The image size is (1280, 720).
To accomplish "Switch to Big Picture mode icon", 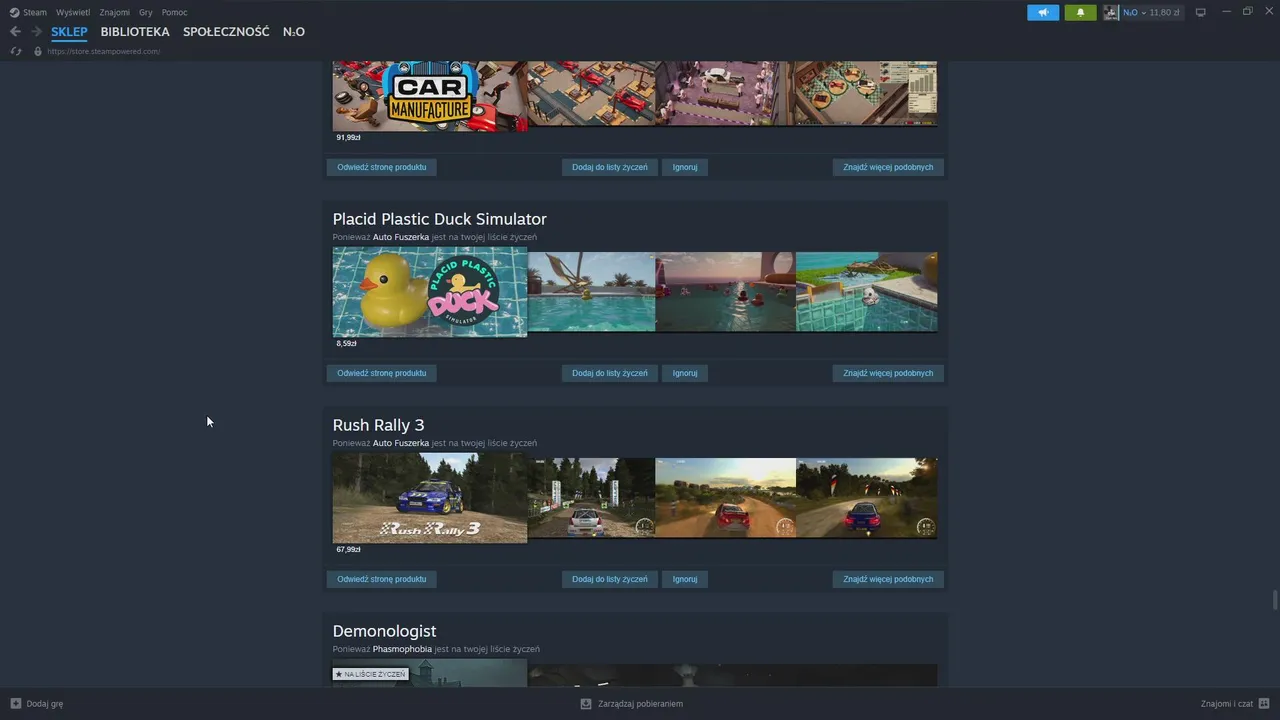I will pyautogui.click(x=1201, y=13).
